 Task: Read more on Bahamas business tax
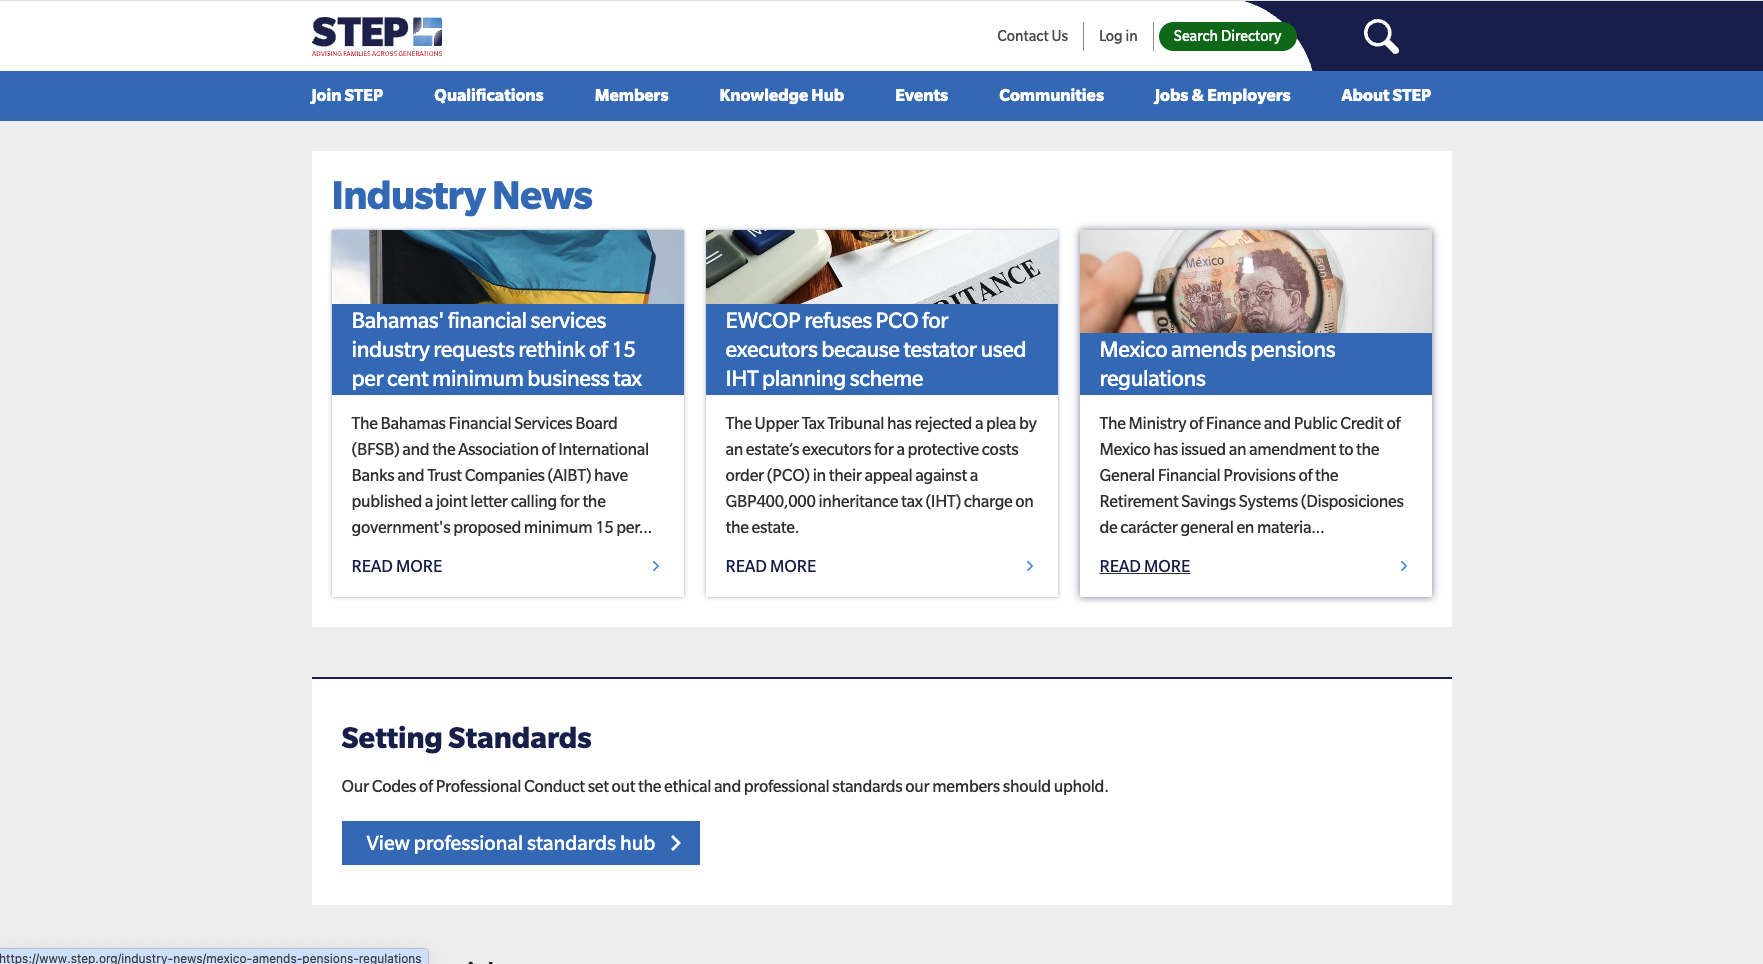396,566
